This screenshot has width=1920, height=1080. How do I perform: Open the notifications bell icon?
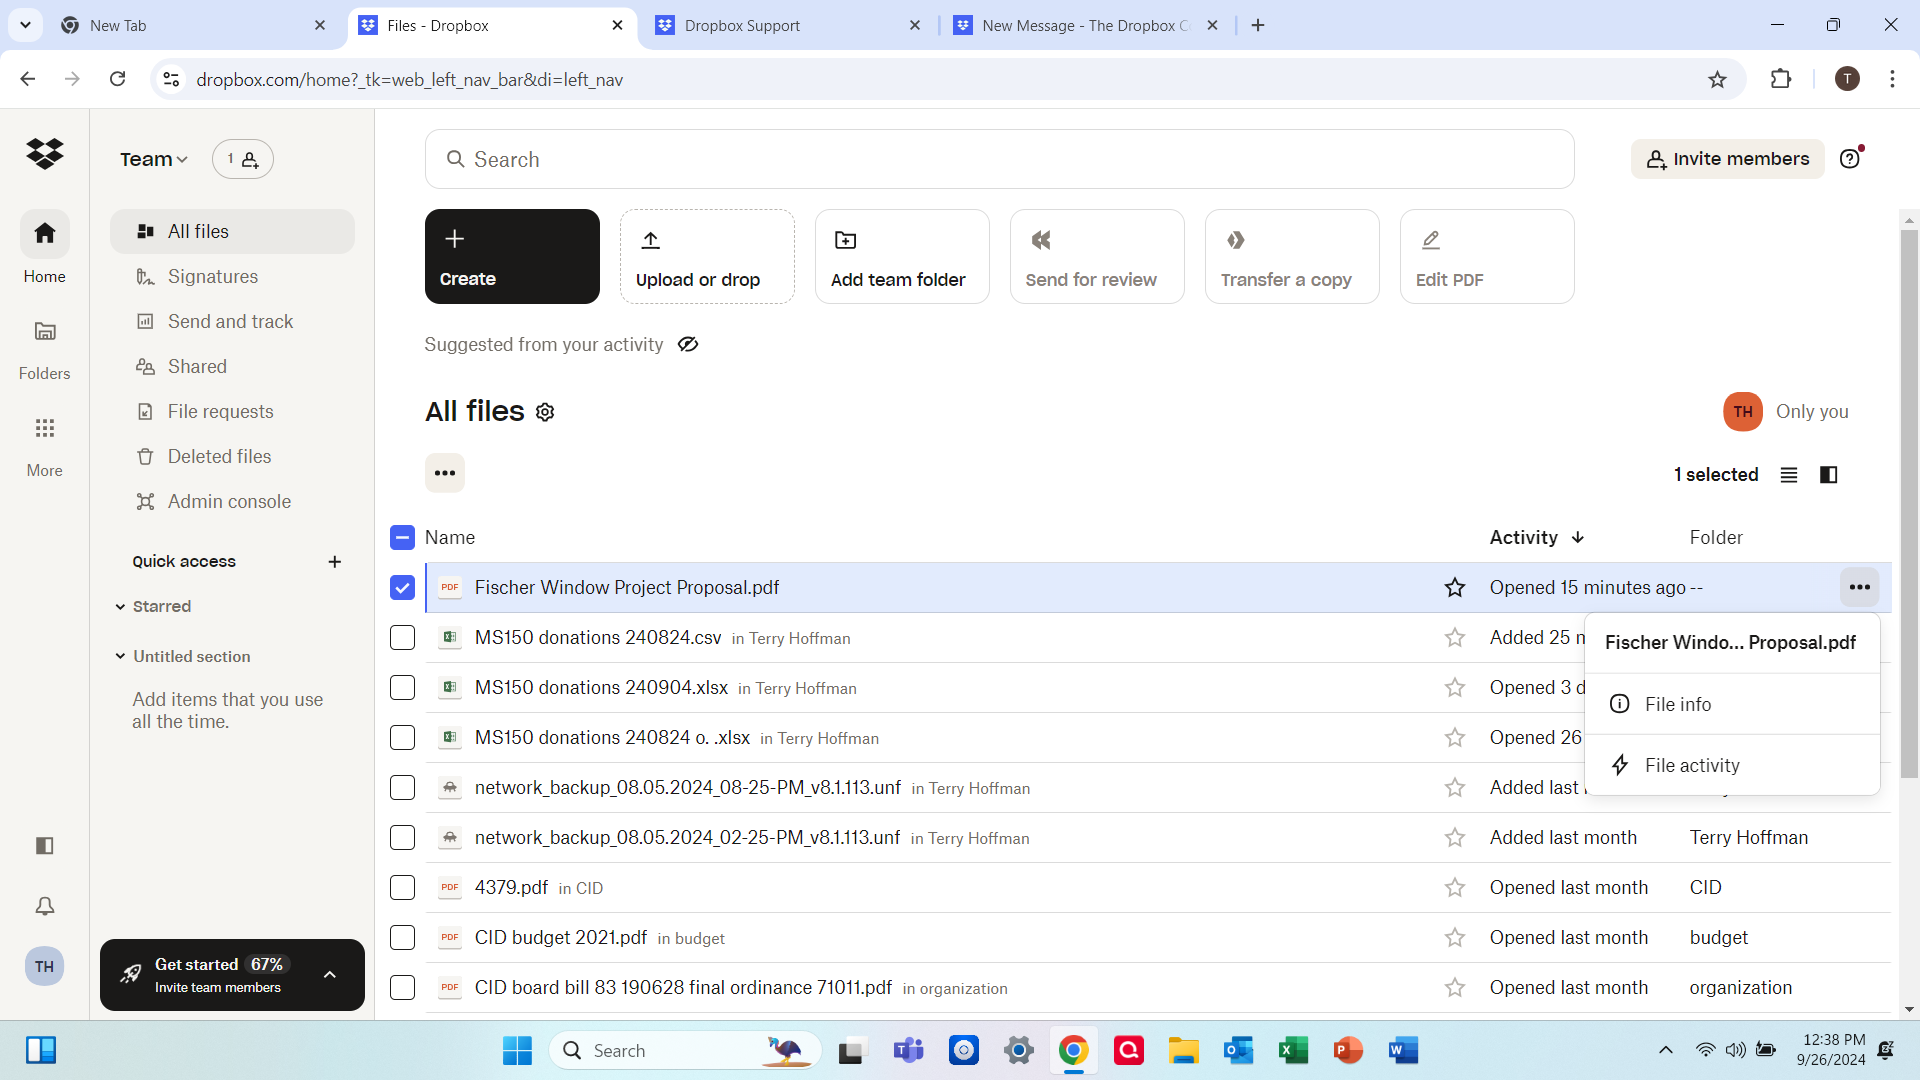[x=45, y=906]
